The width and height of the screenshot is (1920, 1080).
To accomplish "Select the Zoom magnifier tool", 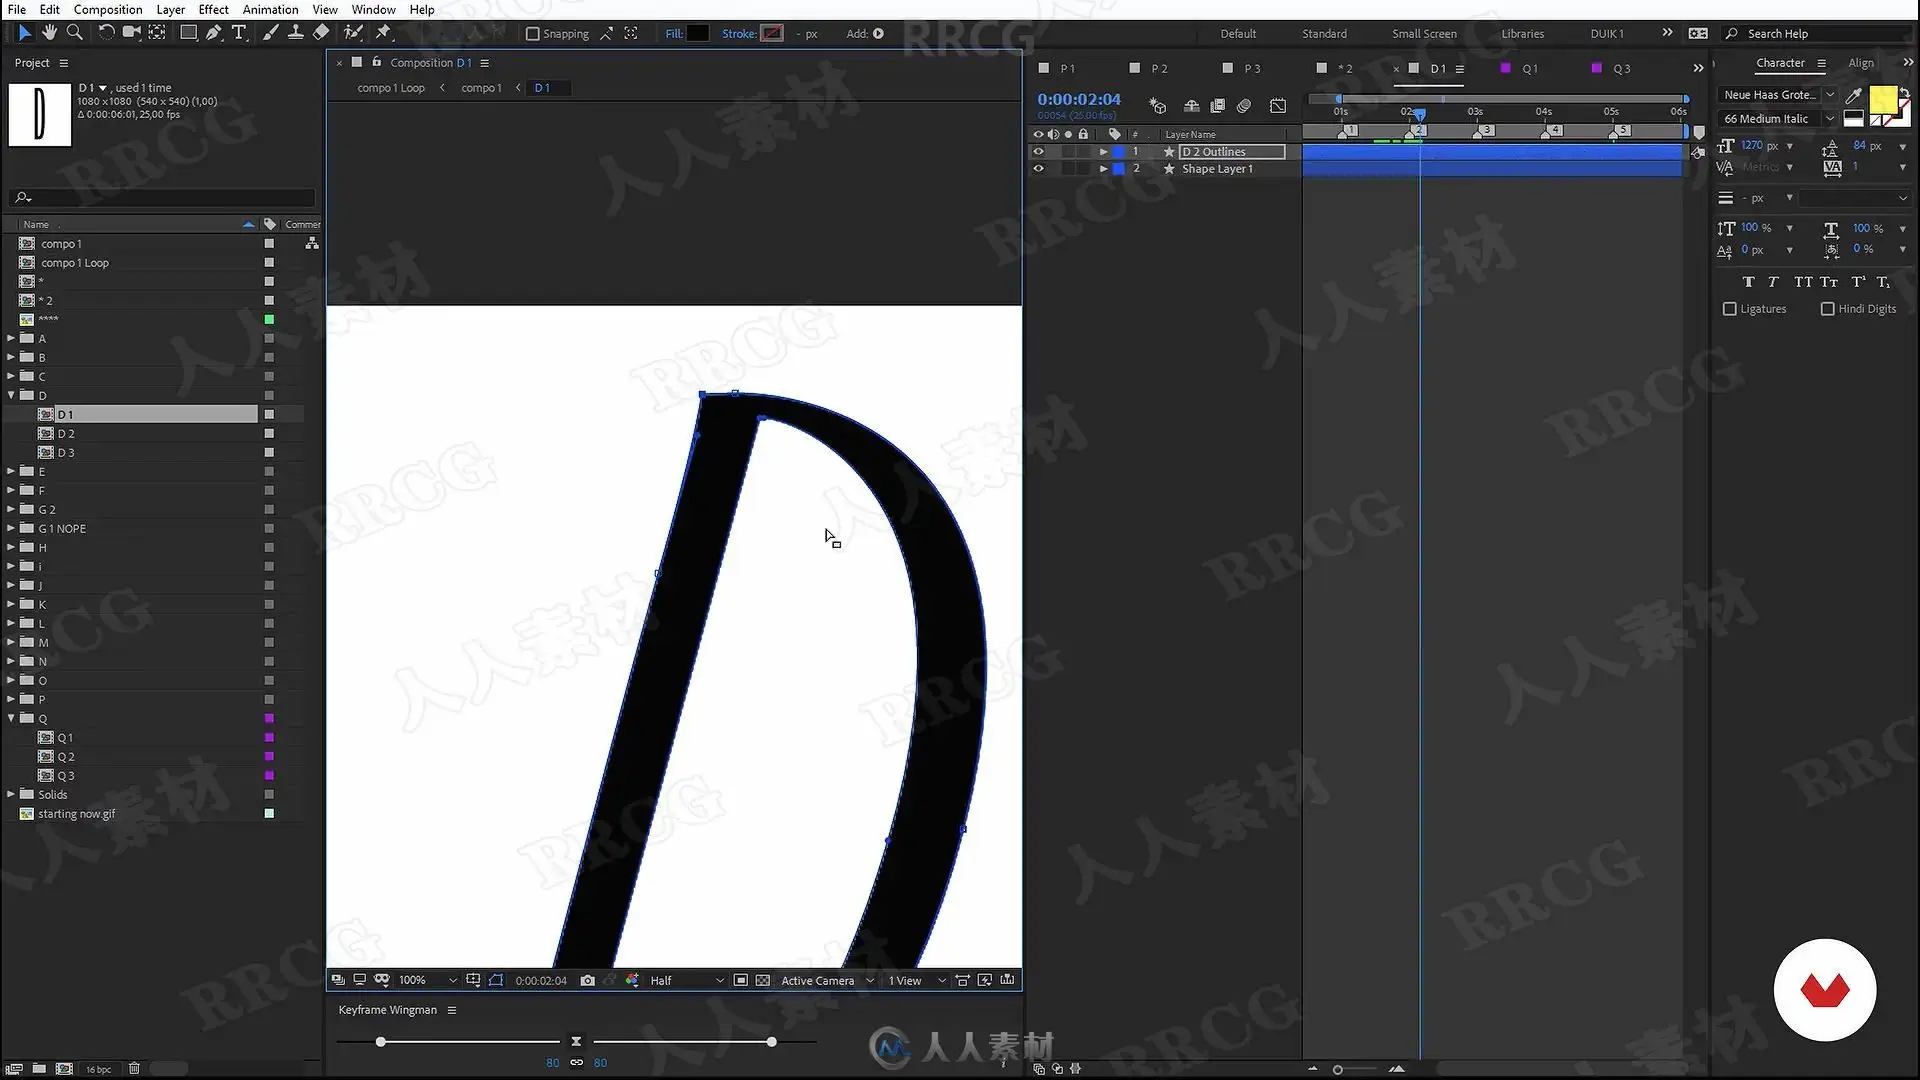I will tap(74, 33).
